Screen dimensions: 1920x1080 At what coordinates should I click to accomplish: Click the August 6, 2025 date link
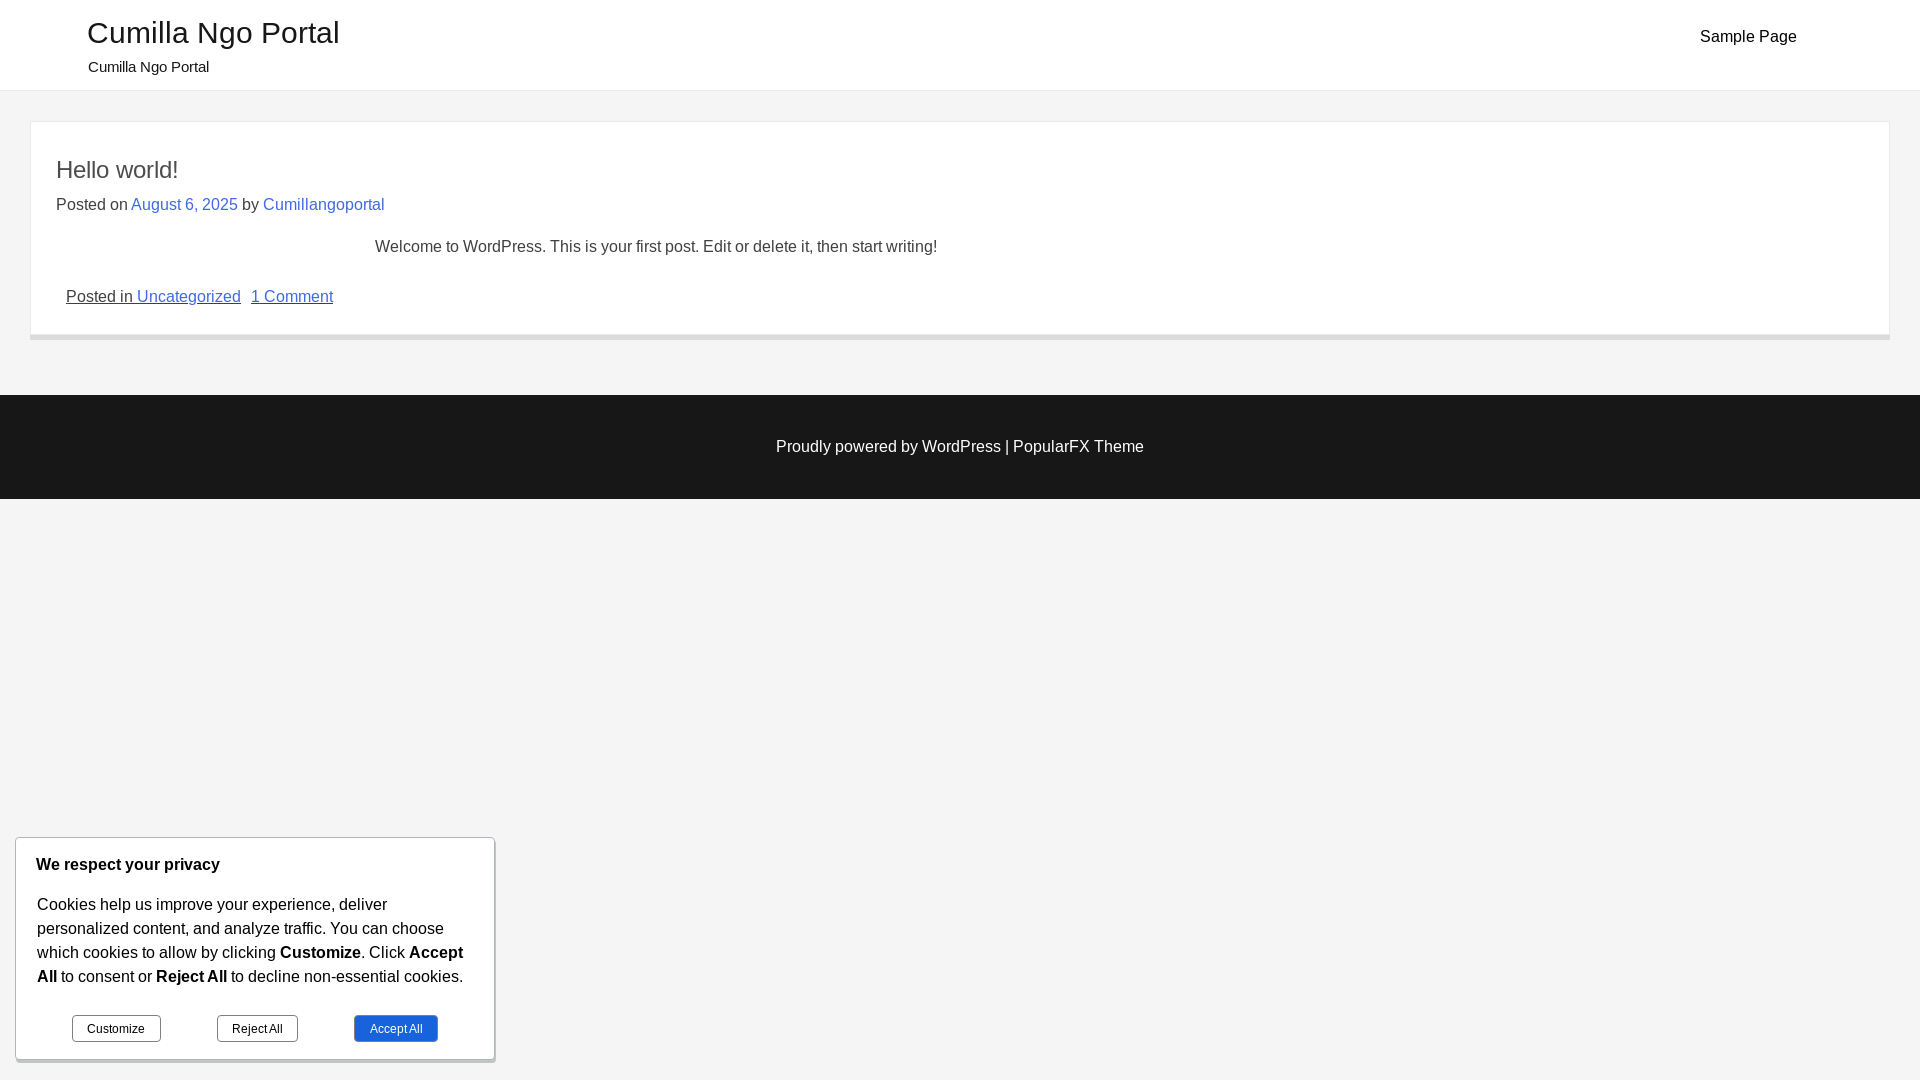click(184, 204)
